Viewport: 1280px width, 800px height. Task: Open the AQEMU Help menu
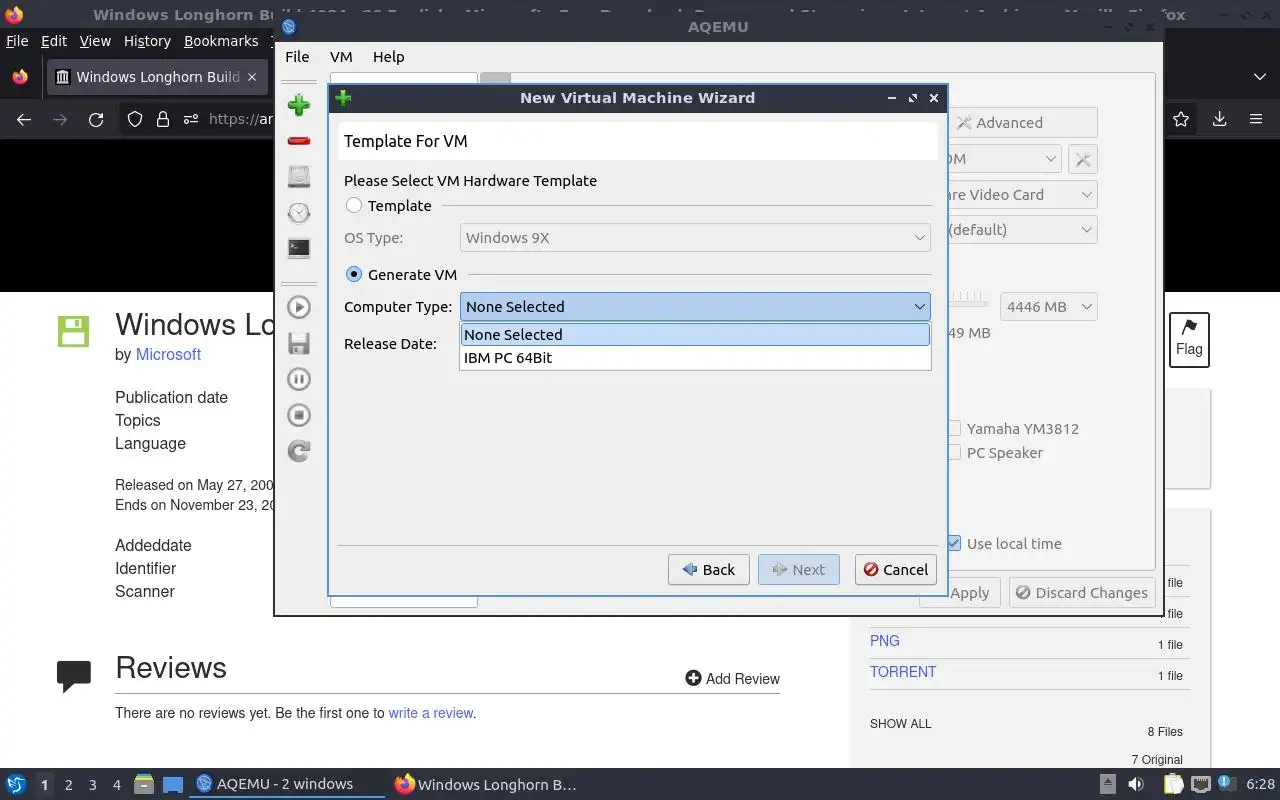pos(388,57)
